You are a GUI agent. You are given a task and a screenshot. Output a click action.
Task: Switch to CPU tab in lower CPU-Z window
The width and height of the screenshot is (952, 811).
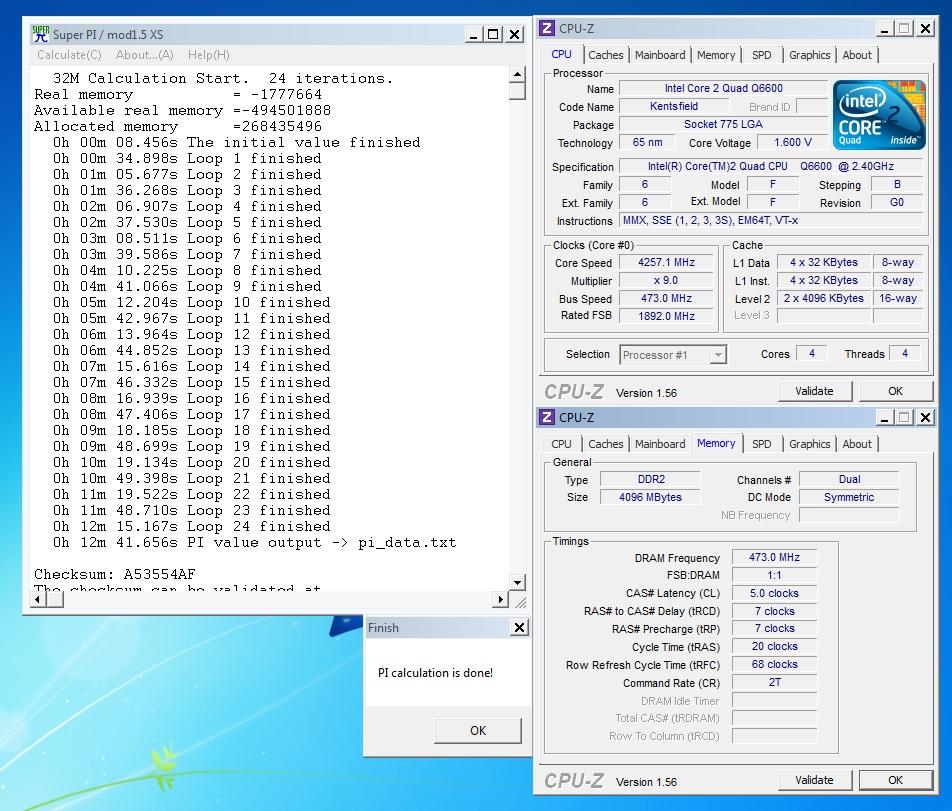[561, 444]
